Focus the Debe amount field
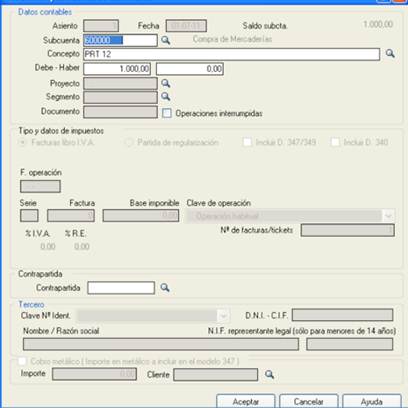The height and width of the screenshot is (408, 408). (x=117, y=69)
